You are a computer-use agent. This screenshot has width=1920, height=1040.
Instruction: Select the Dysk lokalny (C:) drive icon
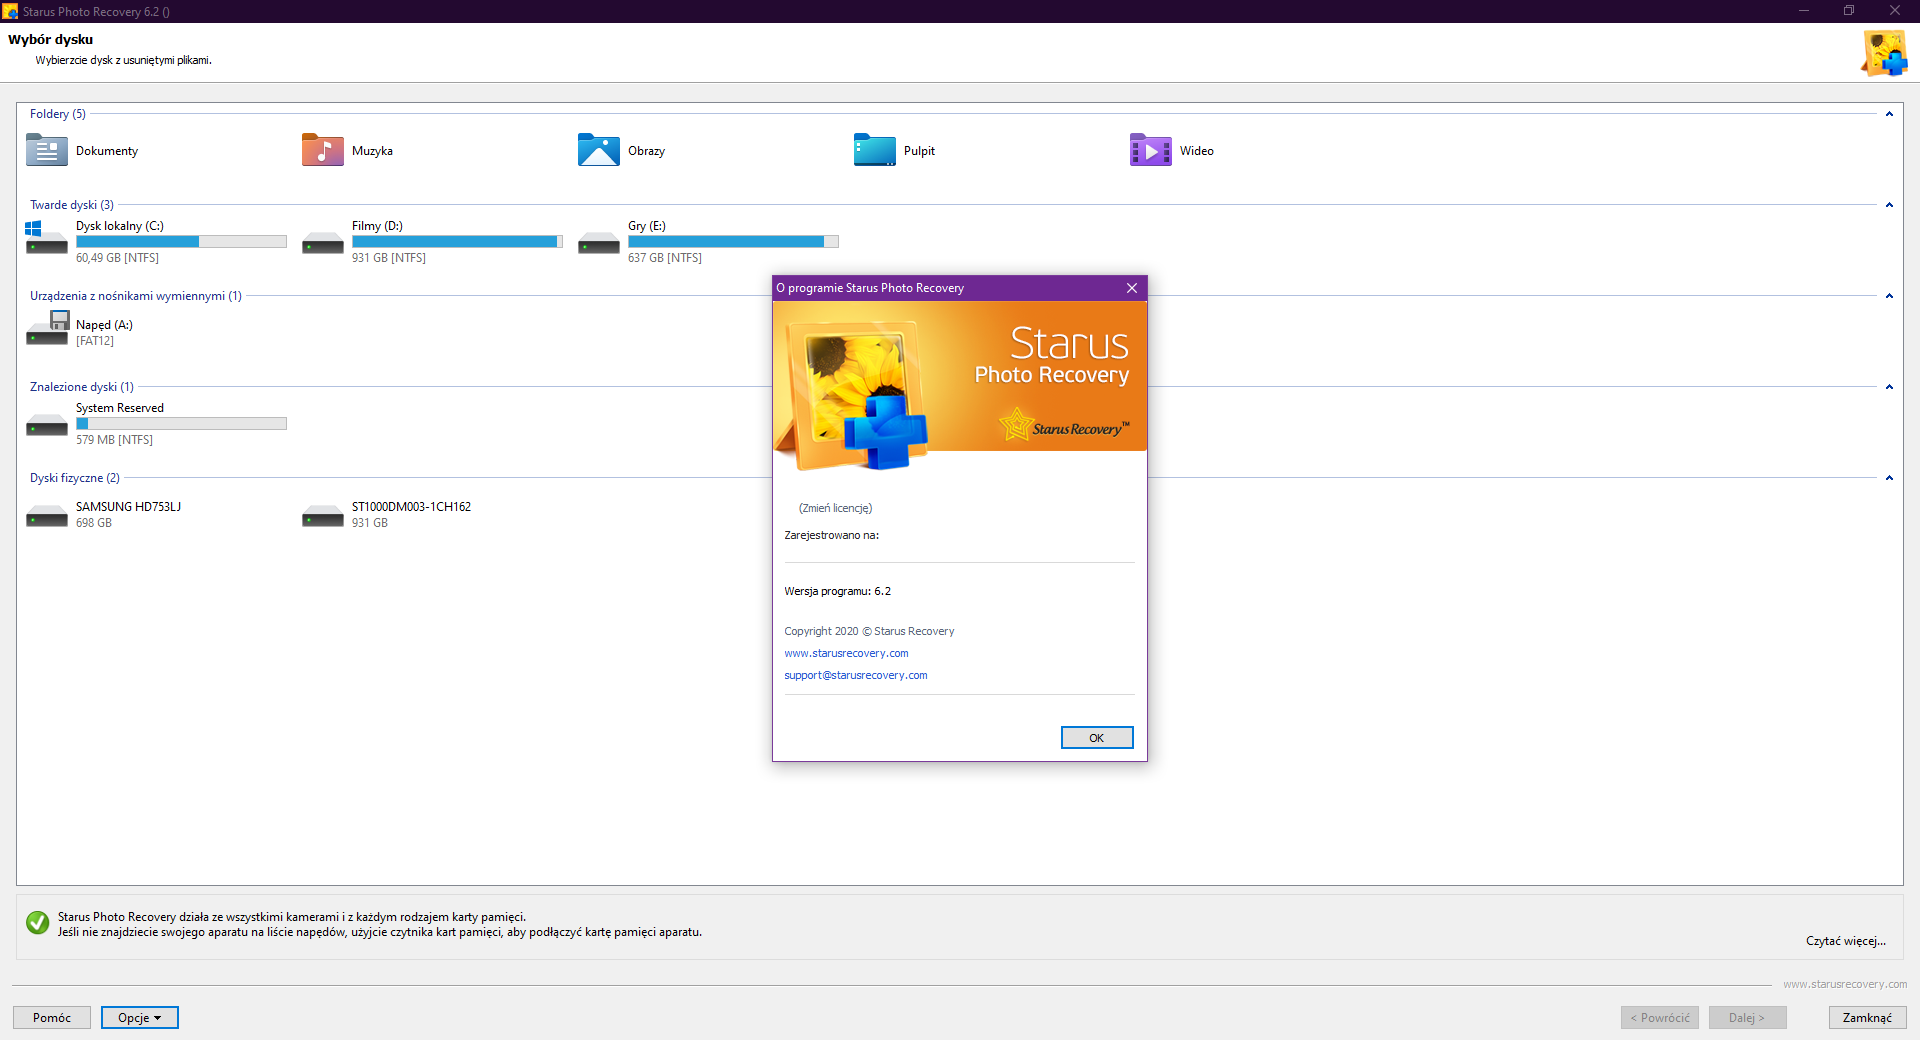47,239
